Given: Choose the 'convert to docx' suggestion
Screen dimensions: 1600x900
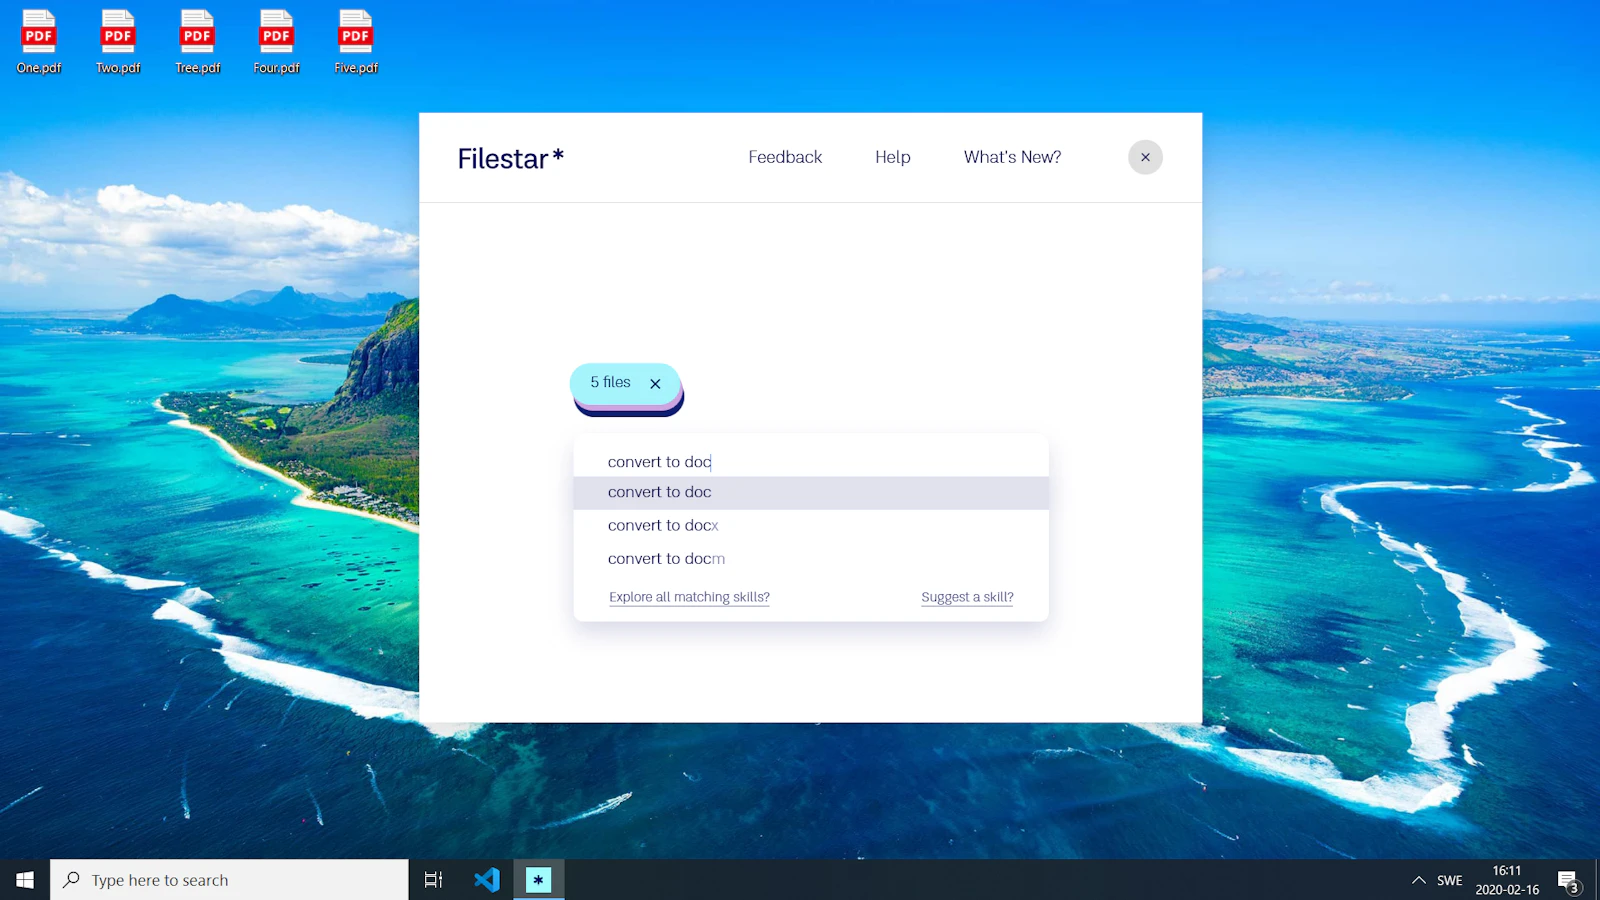Looking at the screenshot, I should [811, 525].
